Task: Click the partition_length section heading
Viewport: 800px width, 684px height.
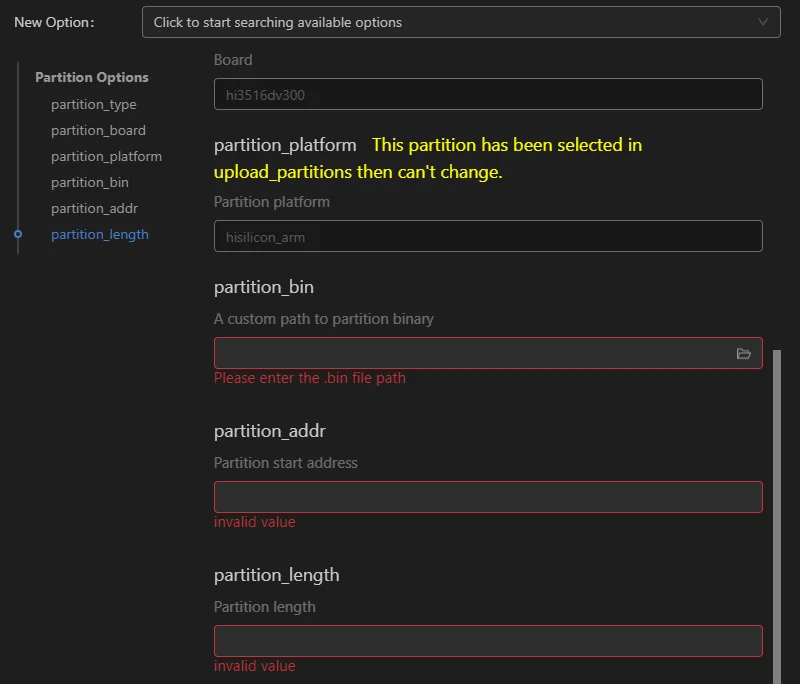Action: (x=277, y=575)
